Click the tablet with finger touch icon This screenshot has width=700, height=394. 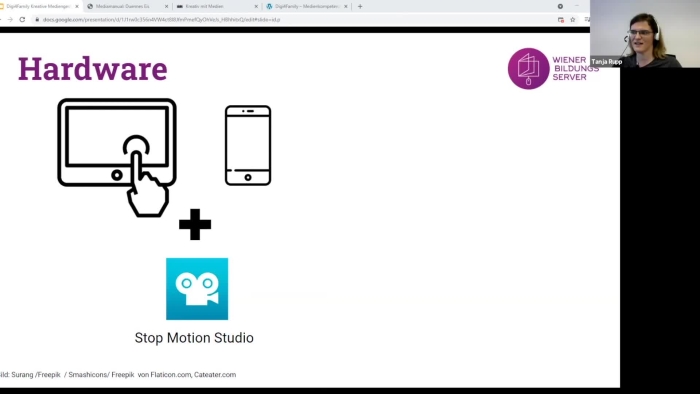pyautogui.click(x=117, y=158)
